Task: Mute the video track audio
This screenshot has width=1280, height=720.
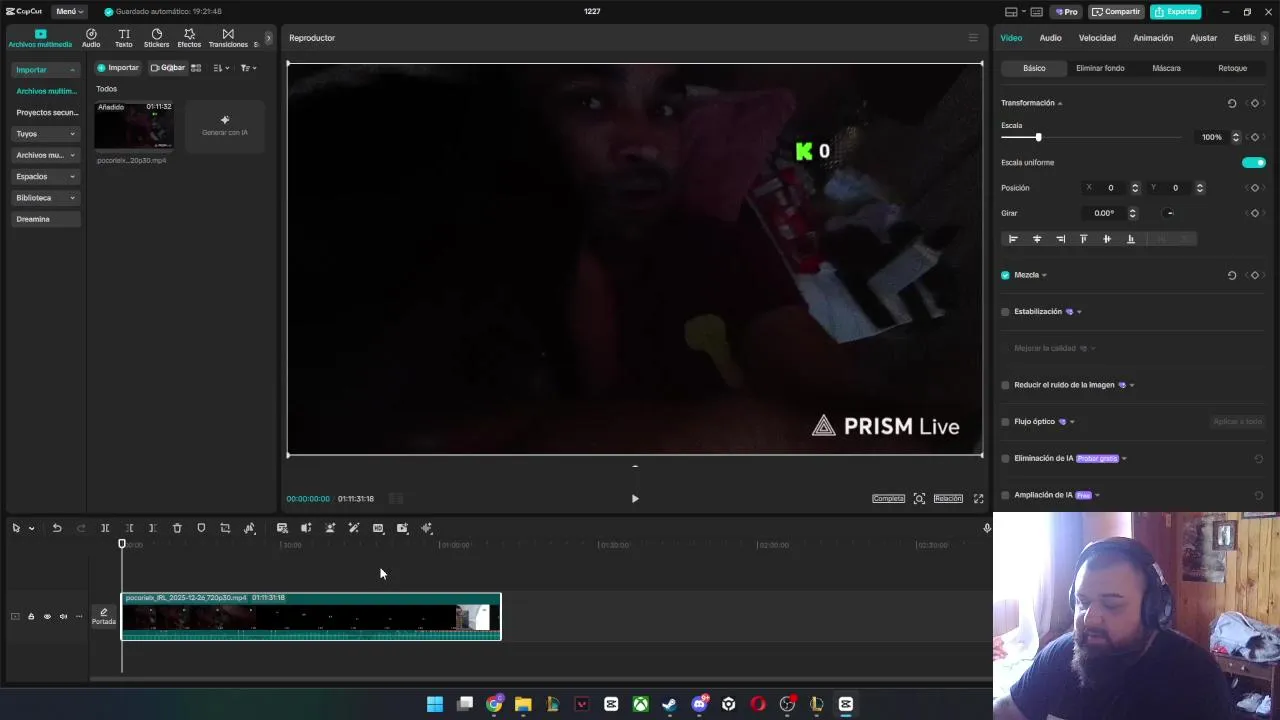Action: pos(63,616)
